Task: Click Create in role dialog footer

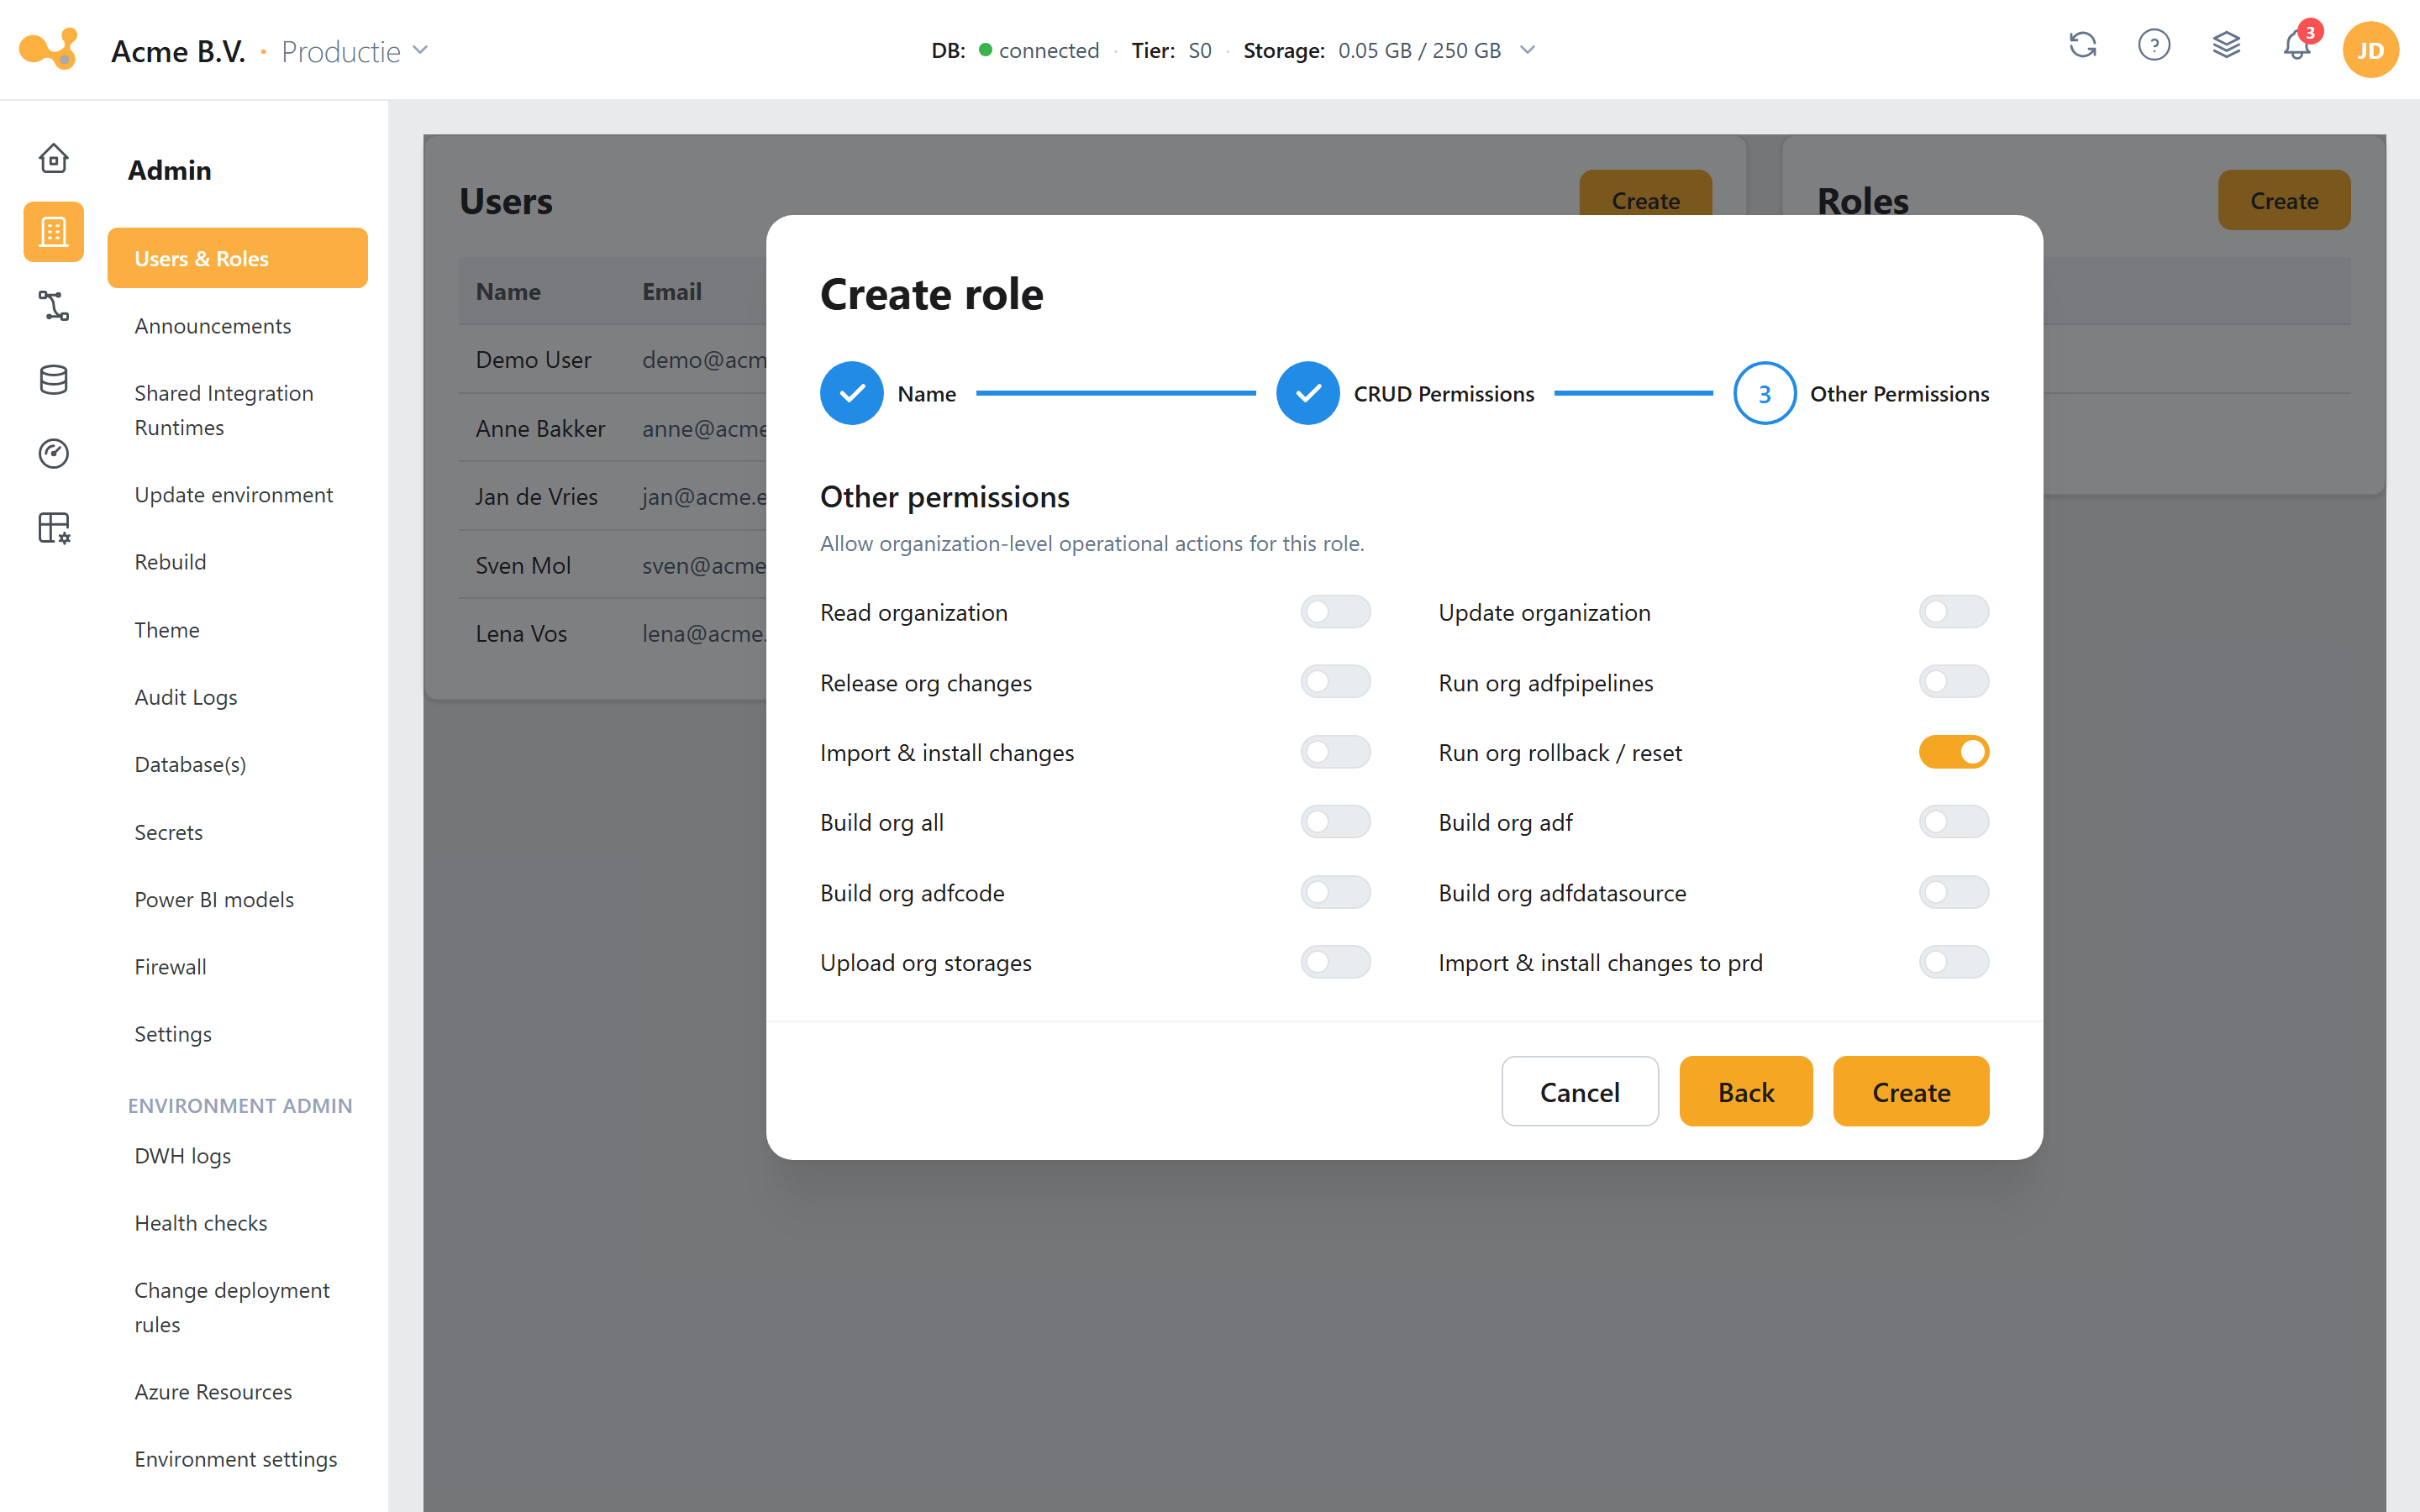Action: [x=1910, y=1091]
